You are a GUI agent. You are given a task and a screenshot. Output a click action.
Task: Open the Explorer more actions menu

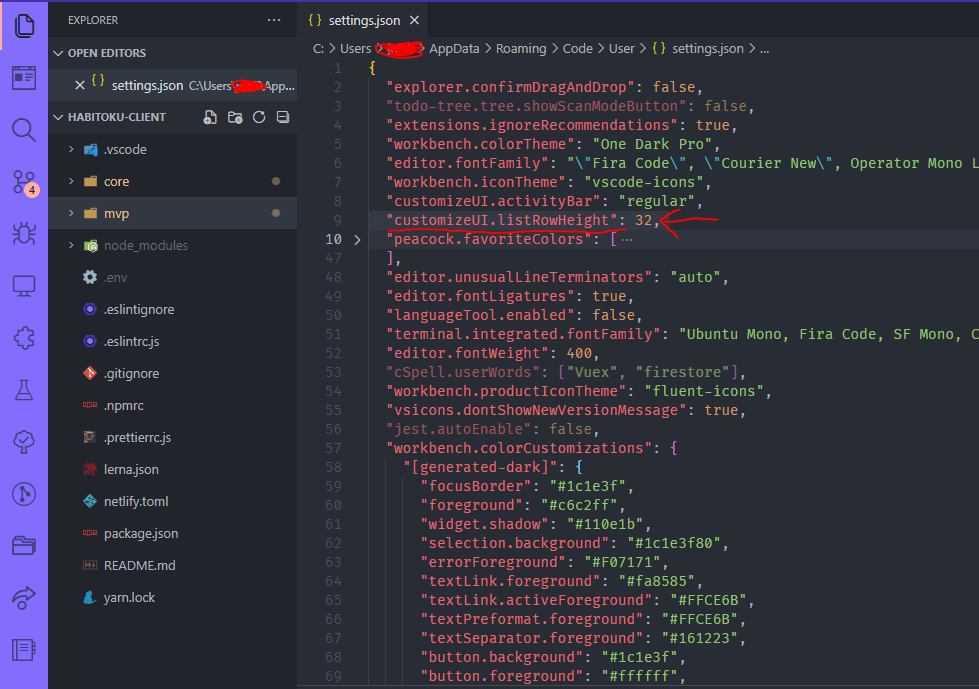[273, 20]
